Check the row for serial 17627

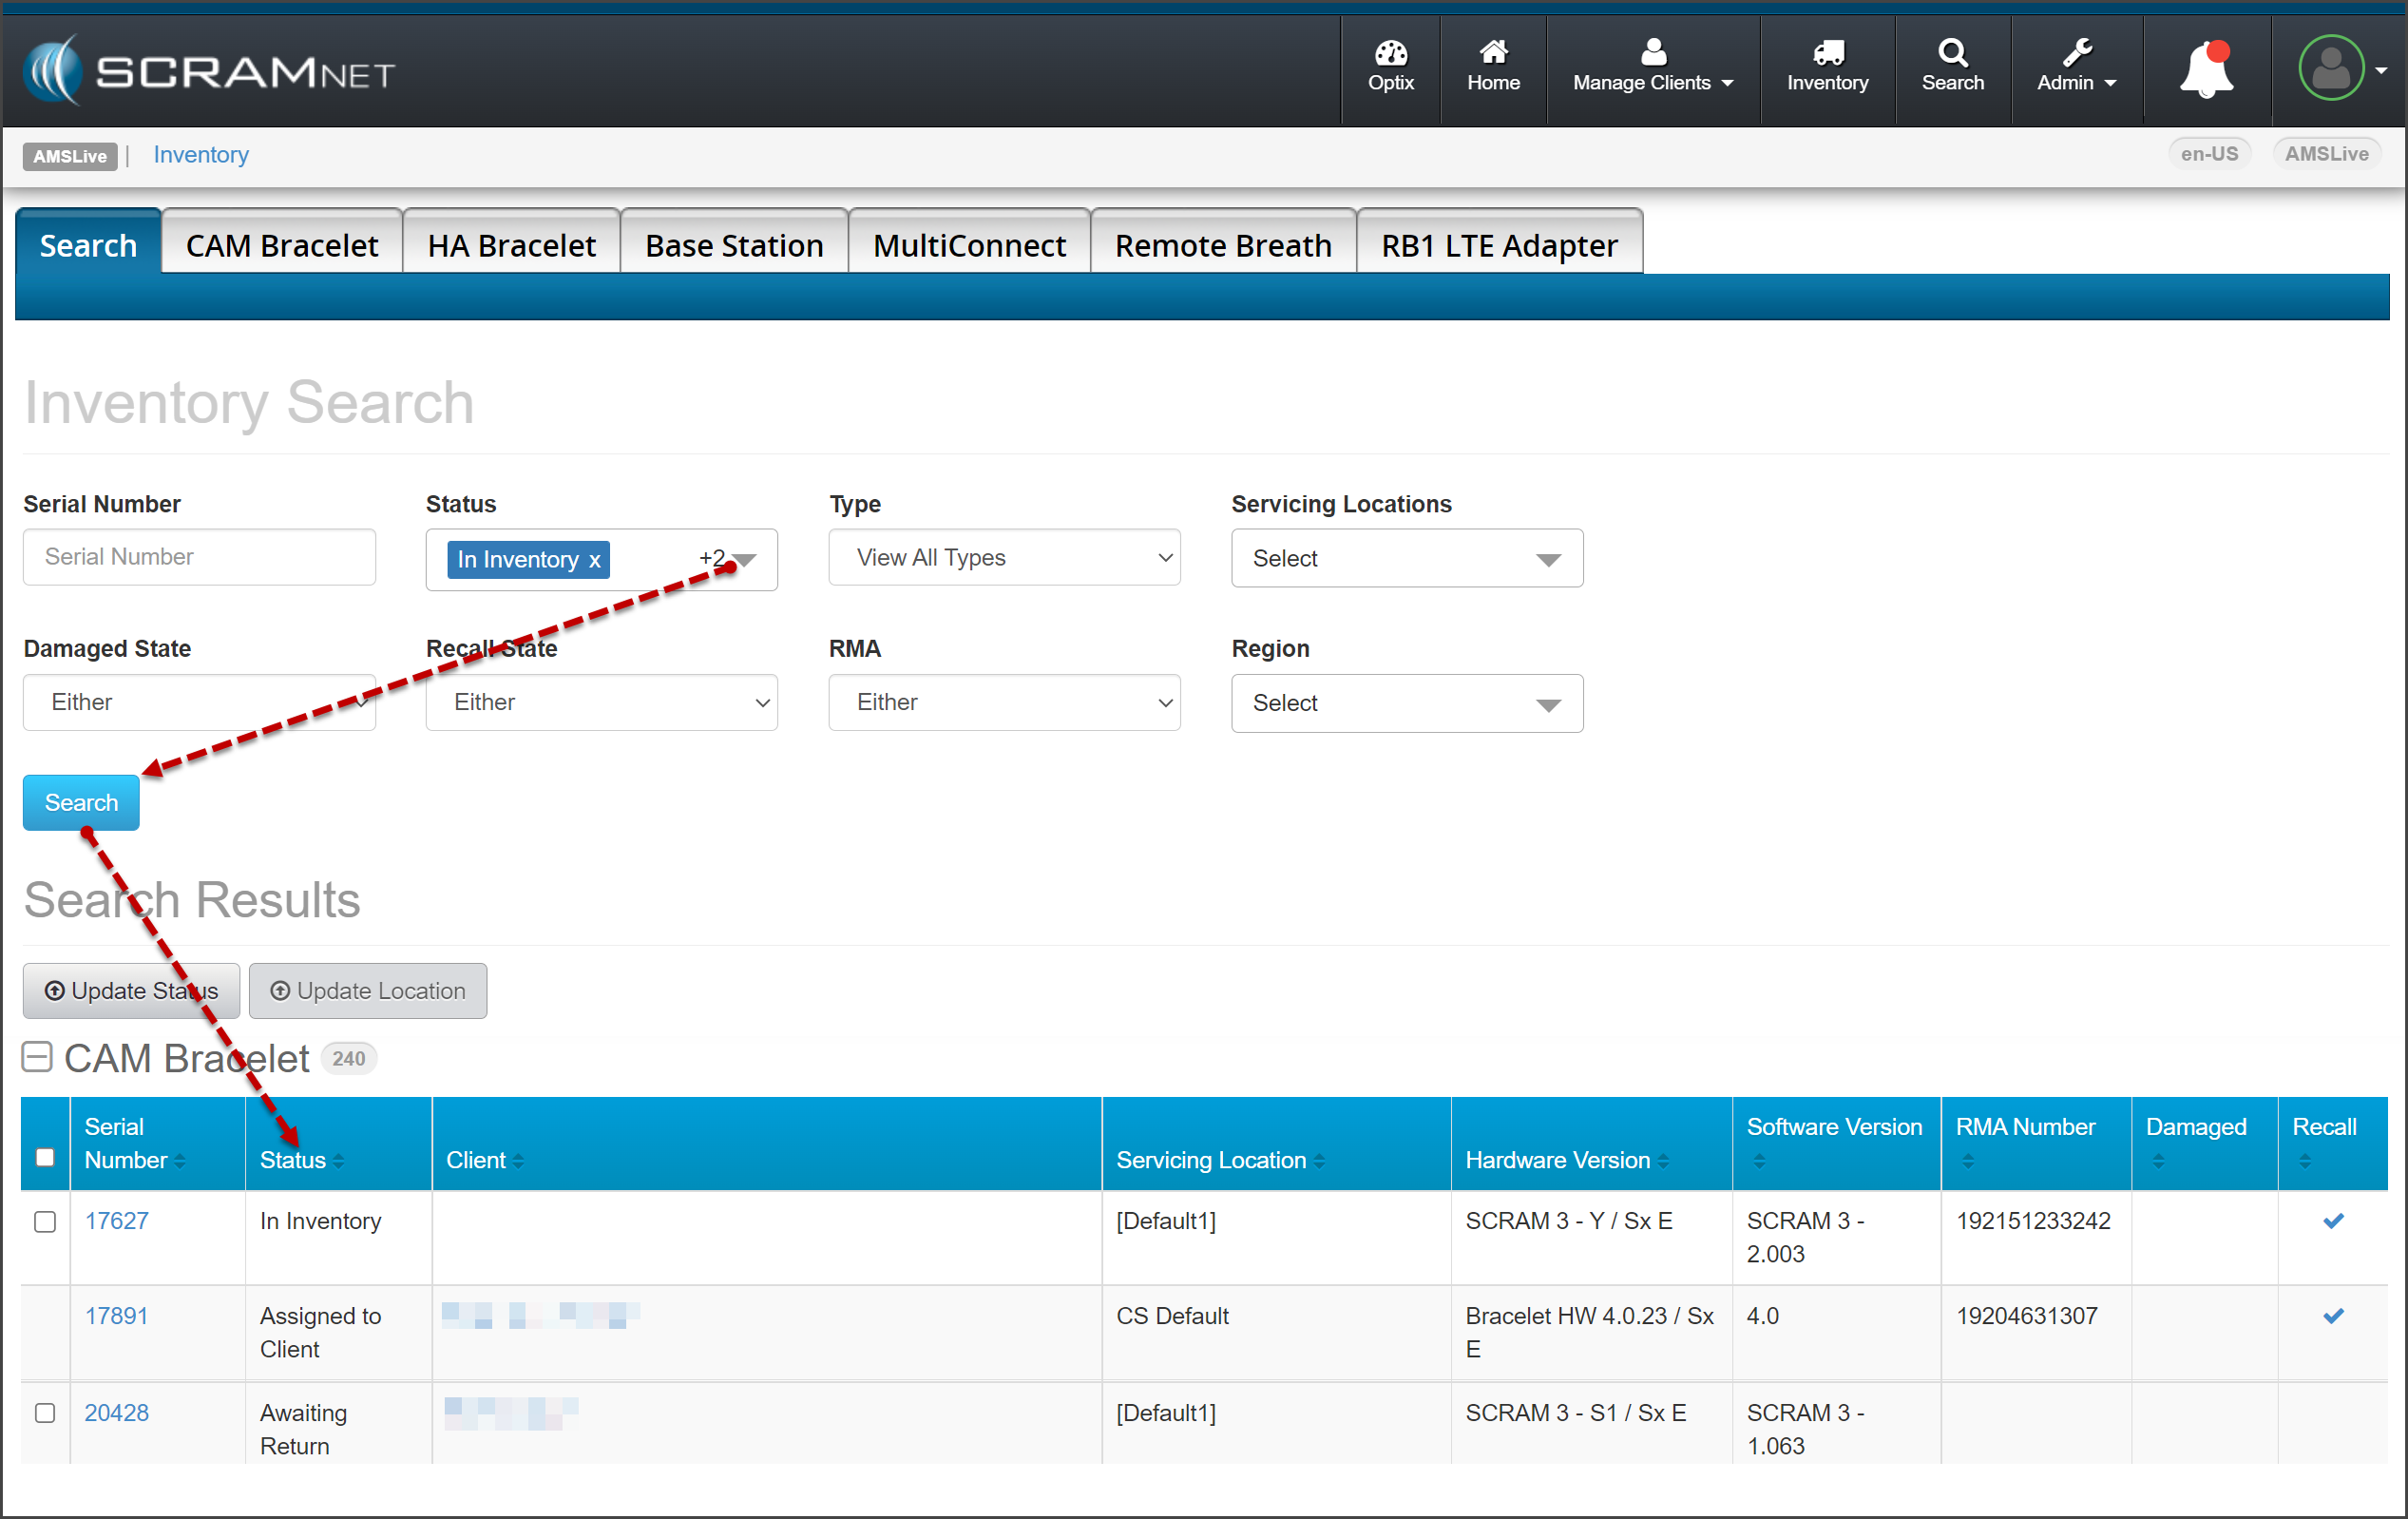coord(45,1222)
